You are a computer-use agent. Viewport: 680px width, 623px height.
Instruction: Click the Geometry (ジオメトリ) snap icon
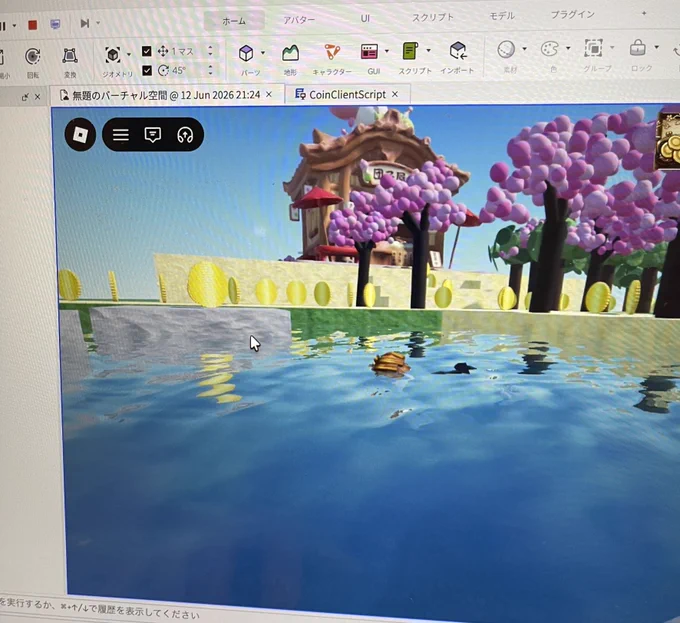coord(113,55)
